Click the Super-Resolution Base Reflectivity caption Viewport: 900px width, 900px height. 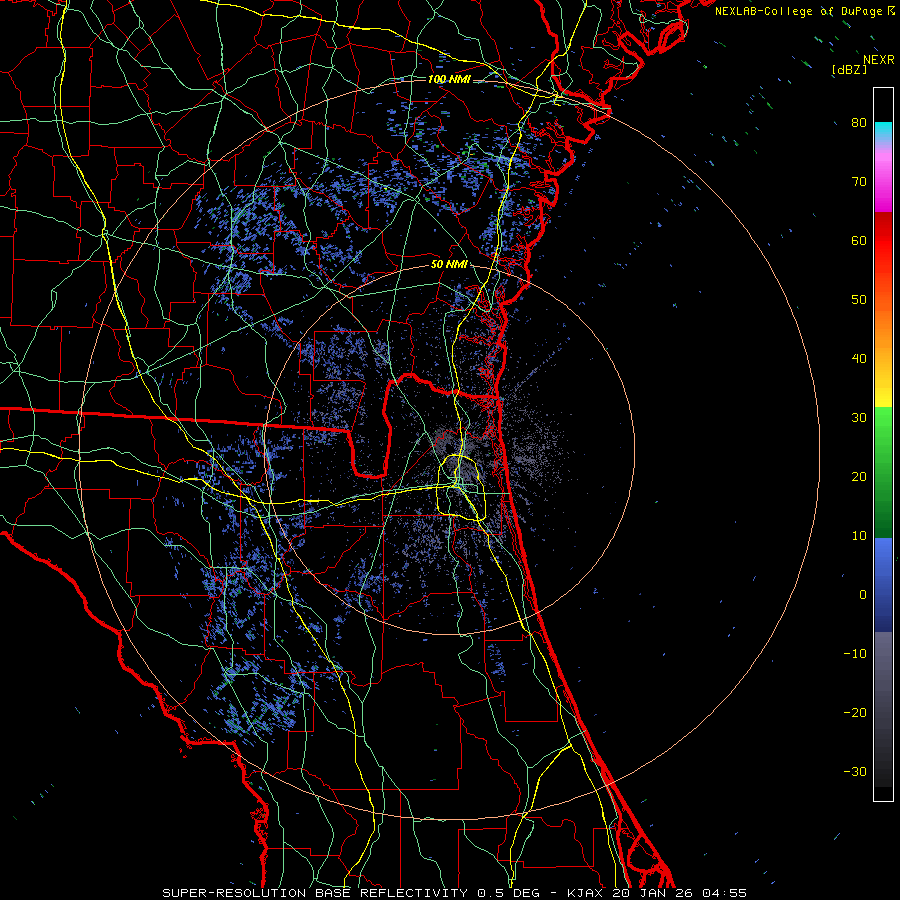coord(453,893)
